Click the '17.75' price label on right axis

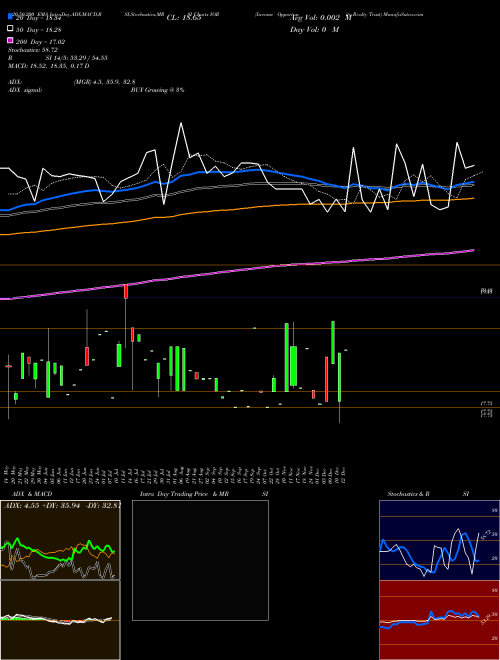pos(486,404)
